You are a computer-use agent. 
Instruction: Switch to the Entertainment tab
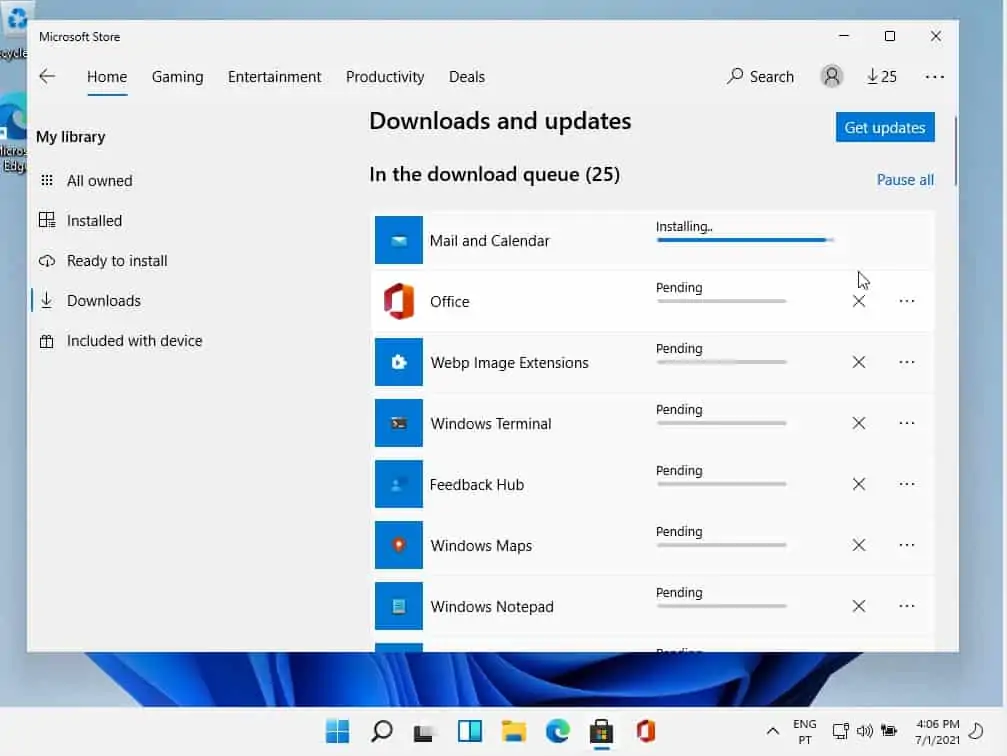(274, 77)
